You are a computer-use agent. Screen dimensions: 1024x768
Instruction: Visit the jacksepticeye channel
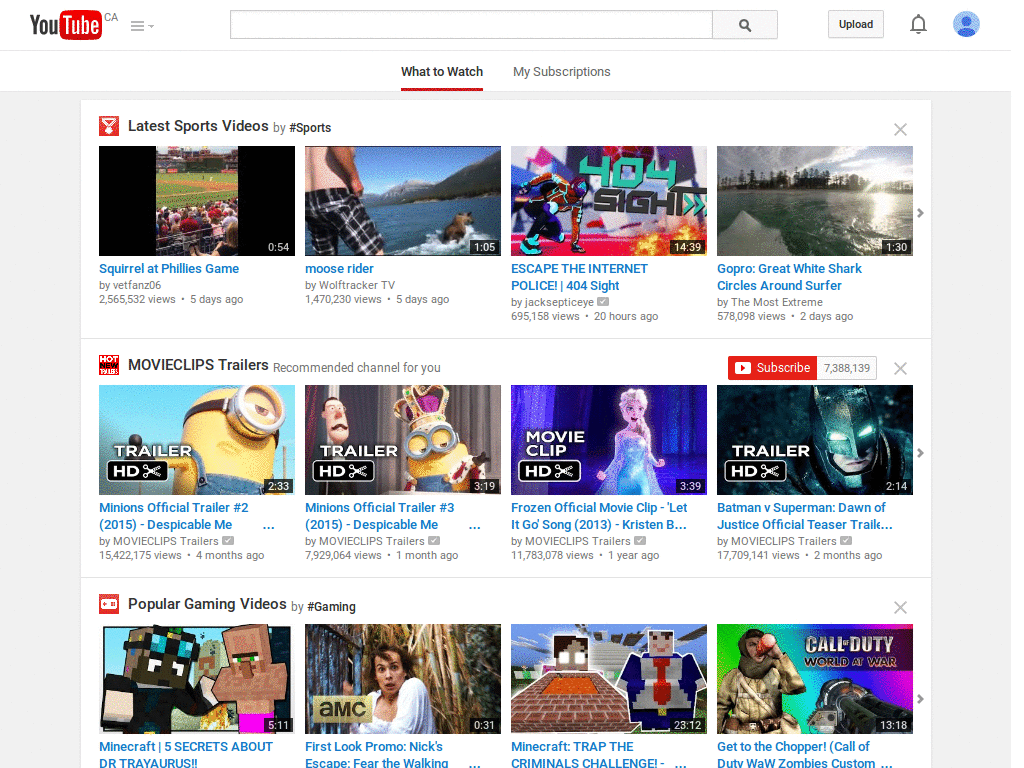point(560,302)
